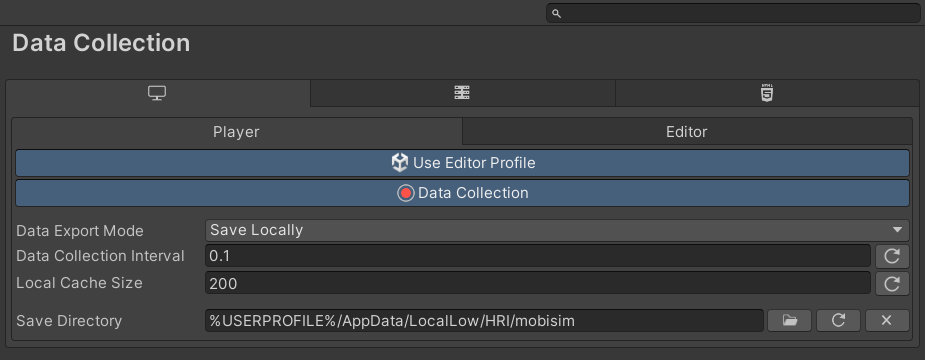Click the Data Collection page heading

(101, 43)
